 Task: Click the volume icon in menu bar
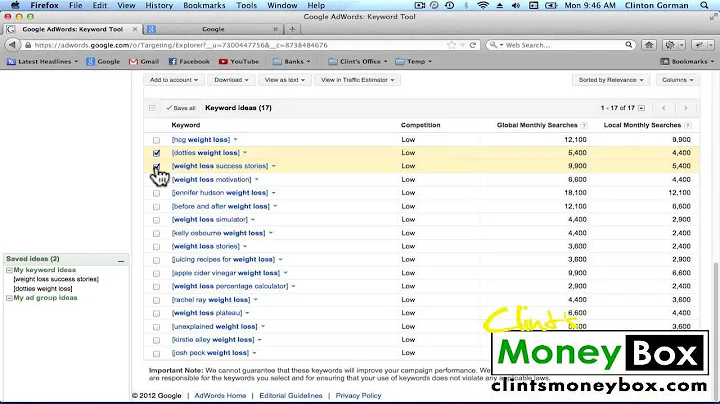[x=516, y=6]
